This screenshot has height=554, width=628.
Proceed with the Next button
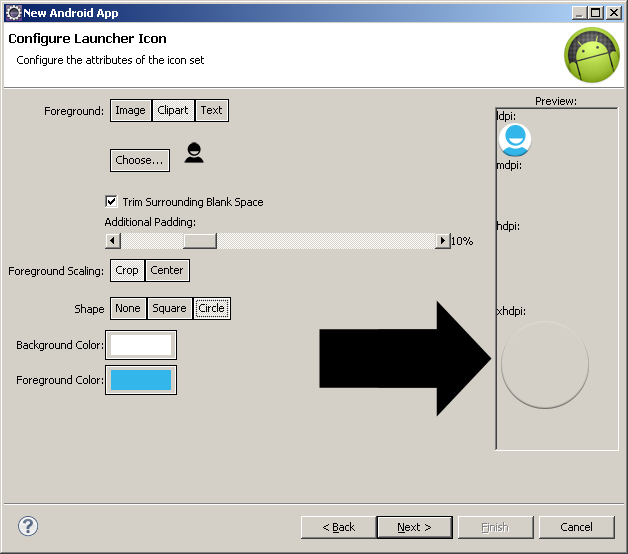click(x=415, y=527)
